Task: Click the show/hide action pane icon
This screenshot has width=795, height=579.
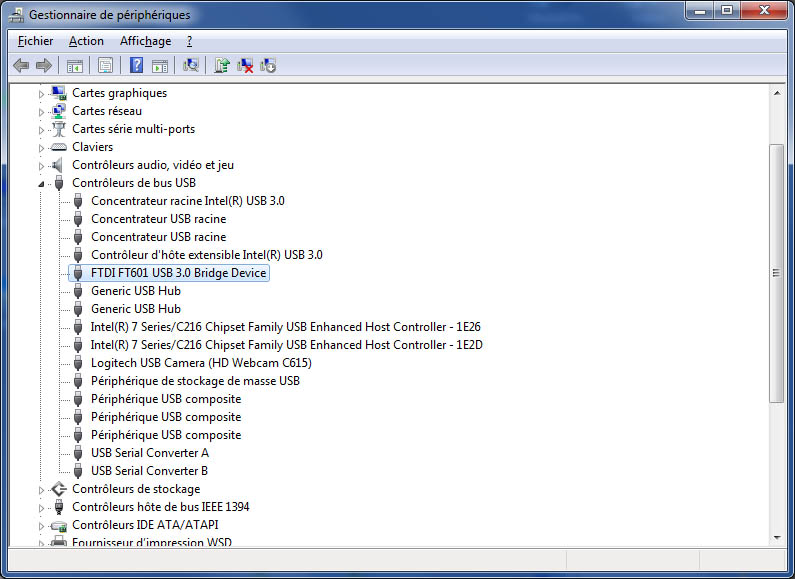Action: click(x=160, y=65)
